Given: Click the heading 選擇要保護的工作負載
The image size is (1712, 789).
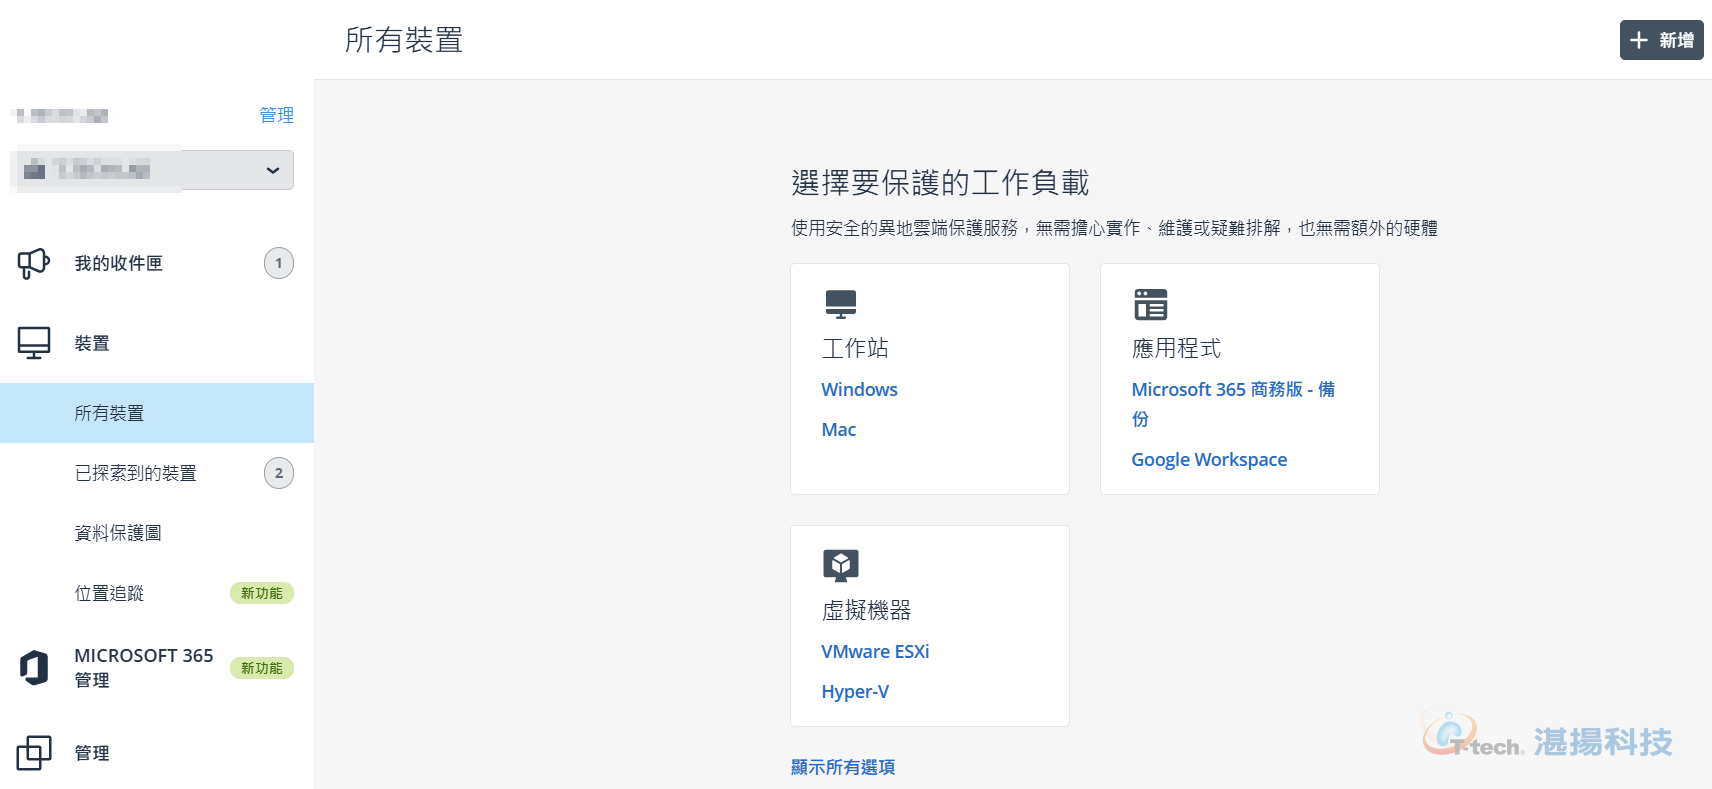Looking at the screenshot, I should pyautogui.click(x=940, y=183).
